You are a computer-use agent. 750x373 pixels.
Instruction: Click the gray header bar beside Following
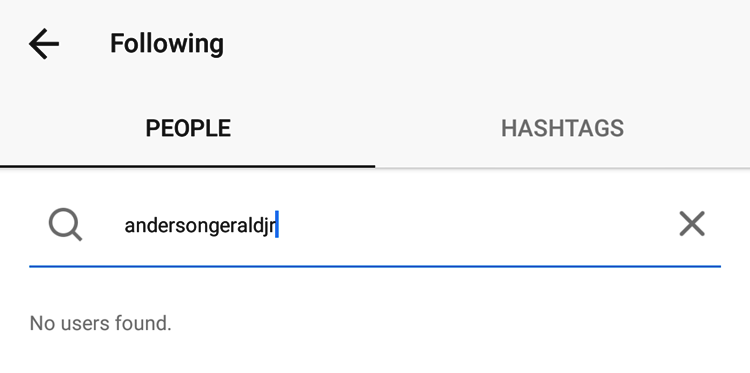click(478, 44)
